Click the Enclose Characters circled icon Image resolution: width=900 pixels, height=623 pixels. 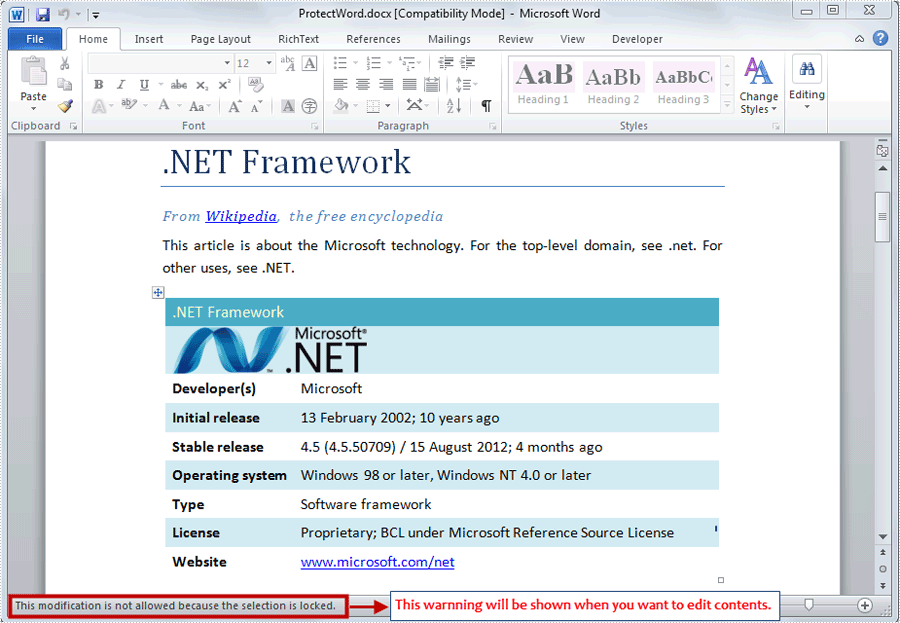click(x=309, y=106)
